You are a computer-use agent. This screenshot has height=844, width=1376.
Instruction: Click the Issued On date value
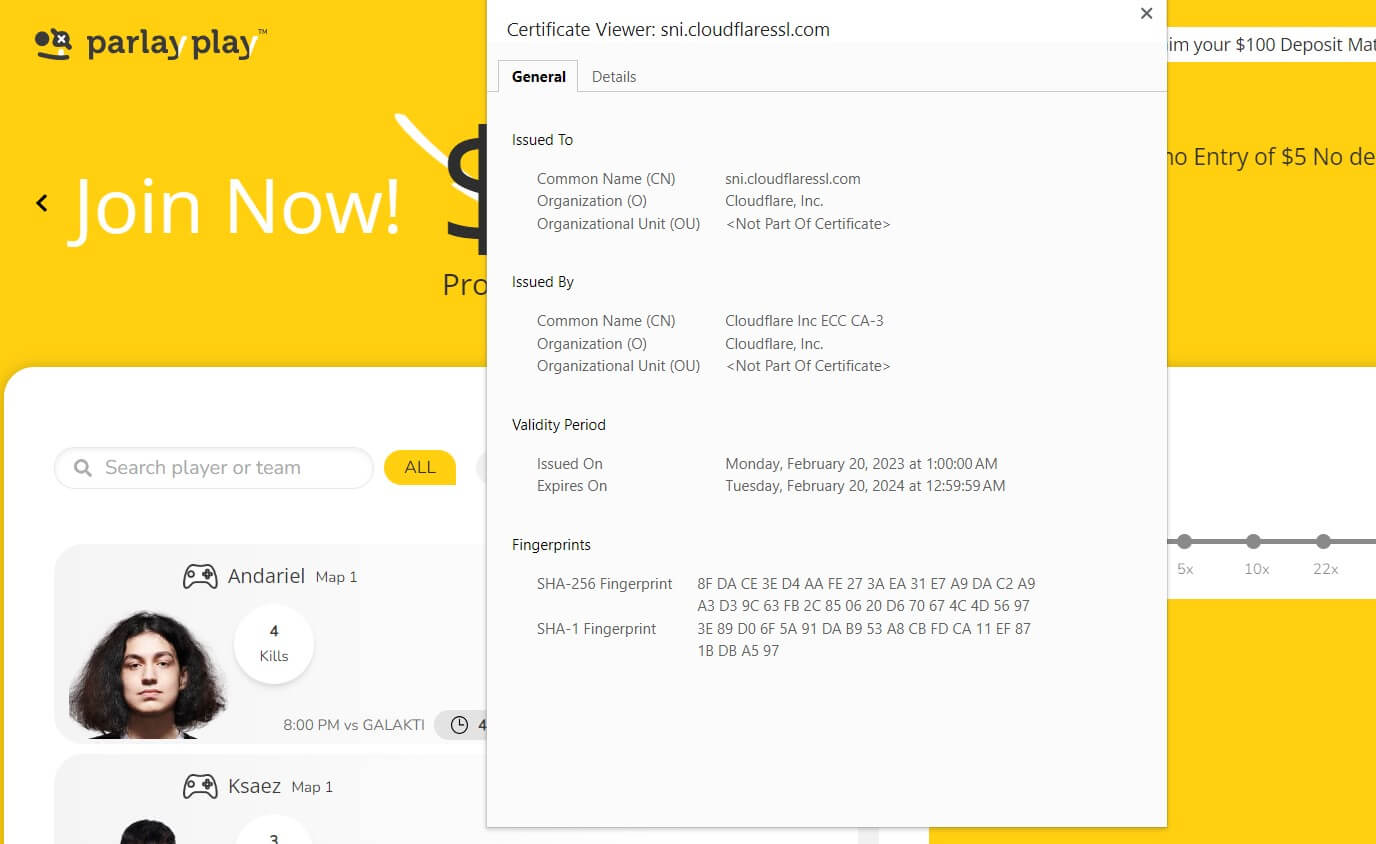[x=861, y=464]
